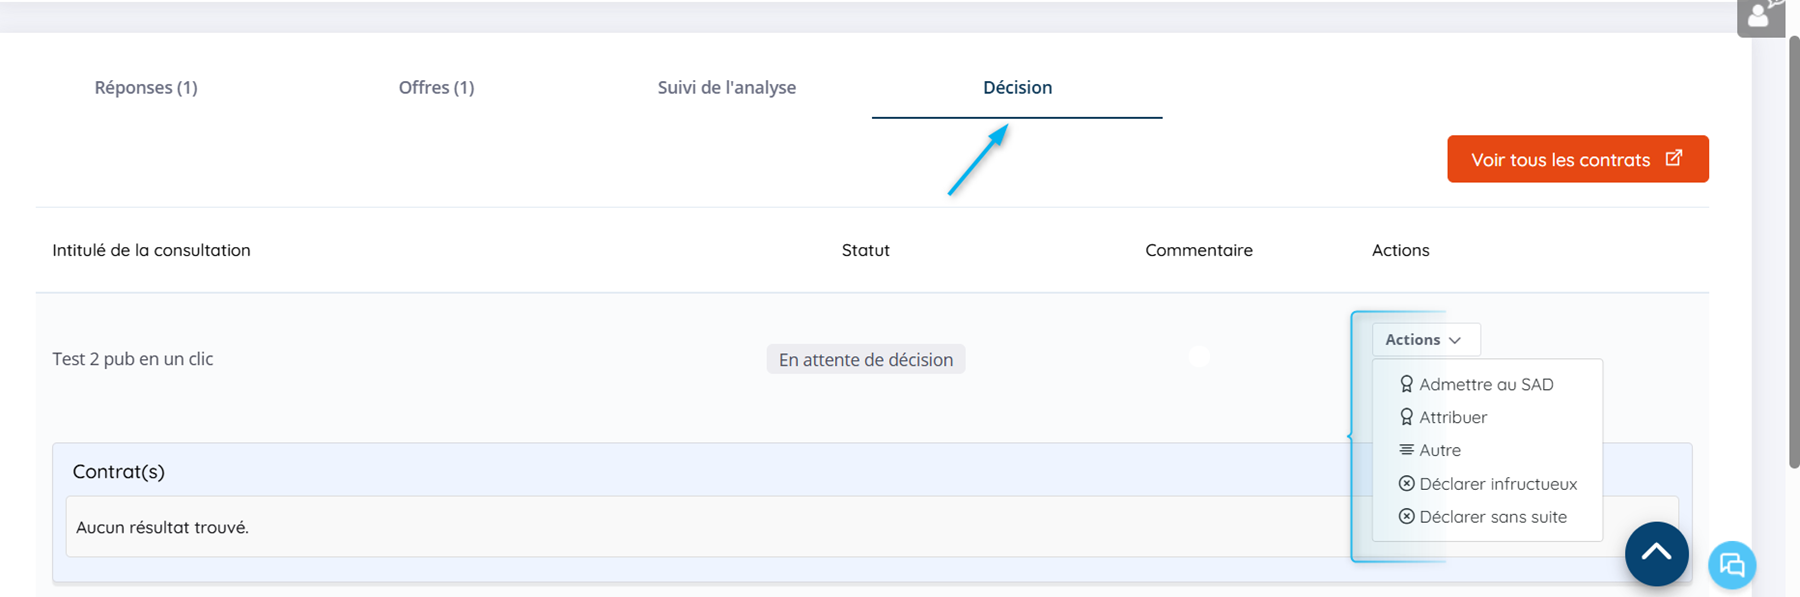Open the chat bubble widget
The image size is (1800, 597).
tap(1732, 565)
